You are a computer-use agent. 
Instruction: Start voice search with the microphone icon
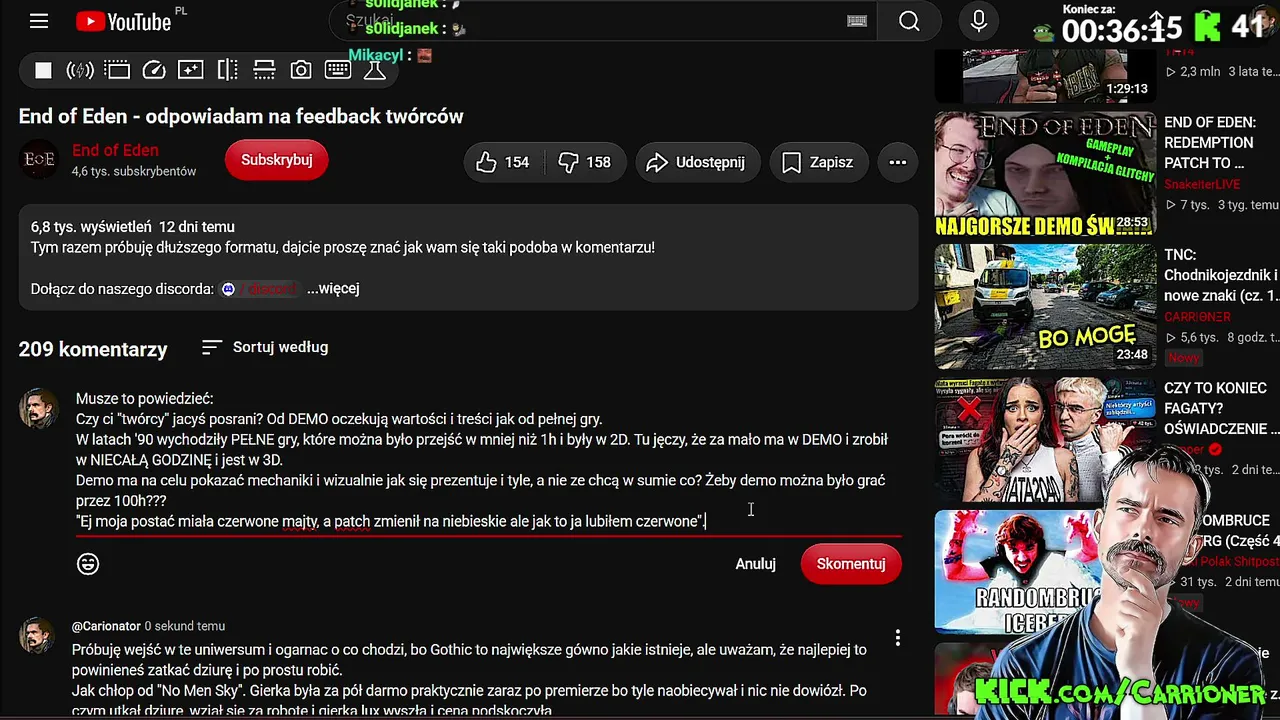[x=979, y=21]
